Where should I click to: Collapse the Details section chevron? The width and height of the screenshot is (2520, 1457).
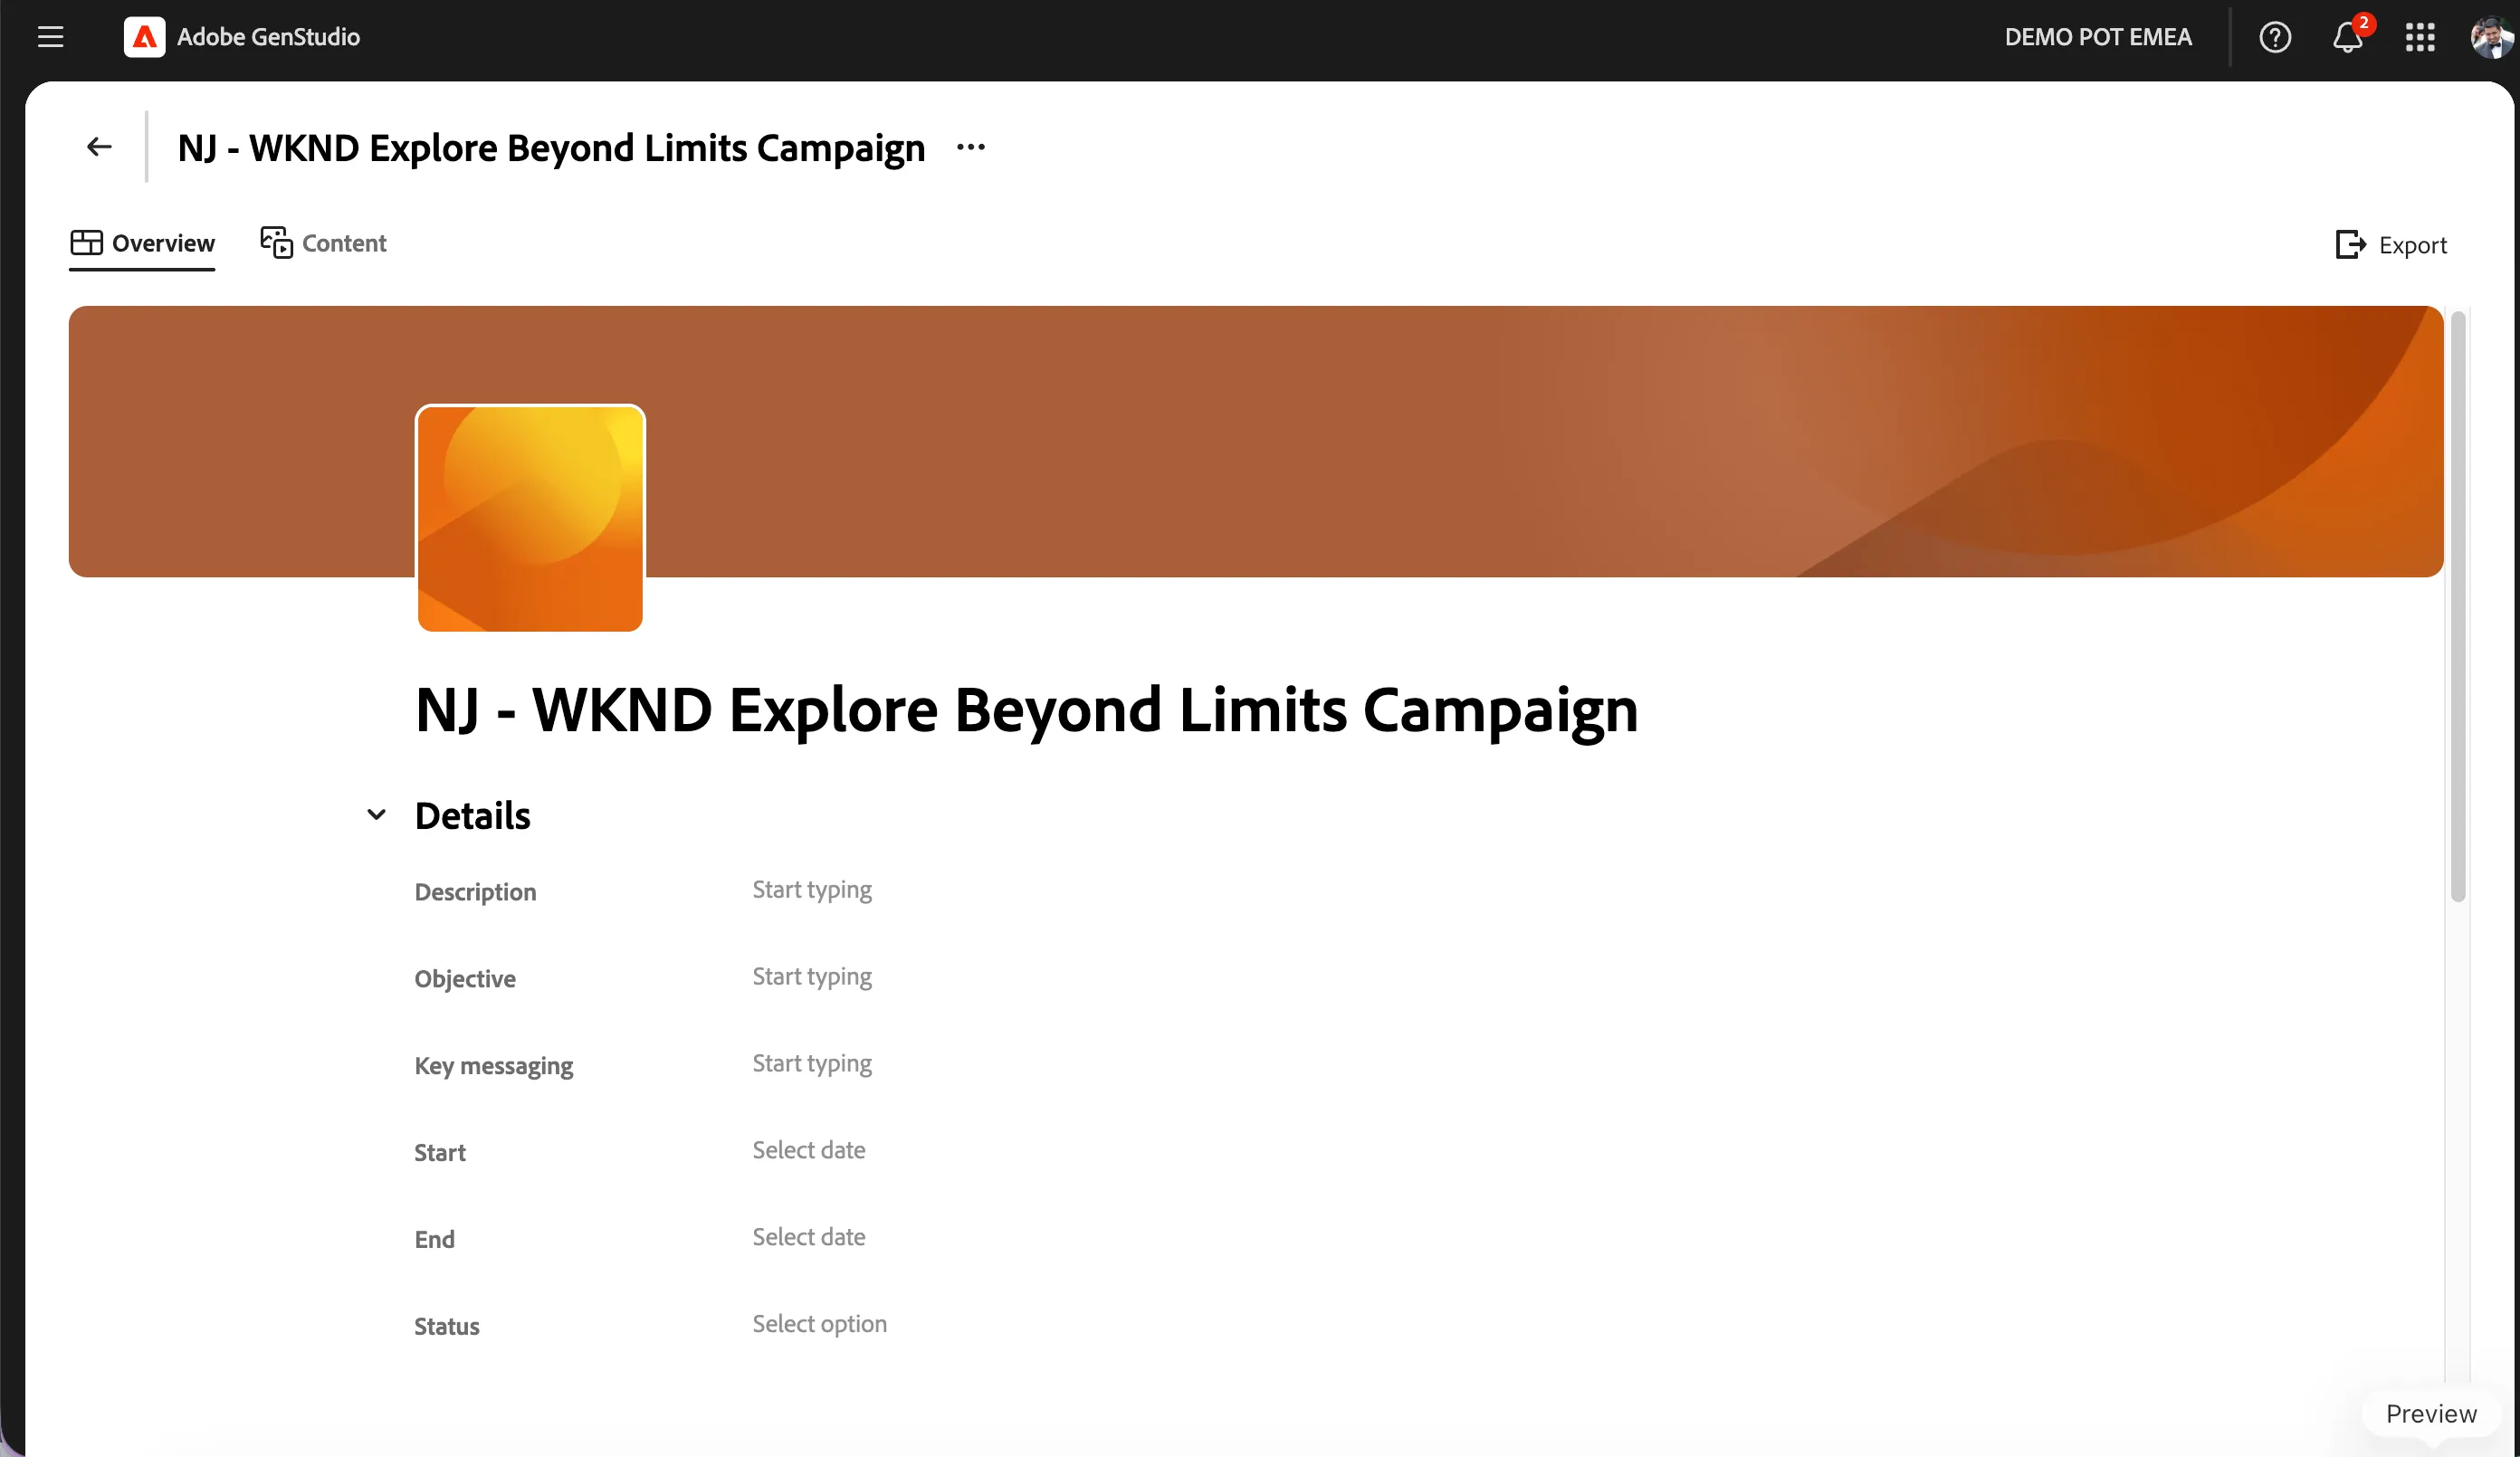point(376,815)
